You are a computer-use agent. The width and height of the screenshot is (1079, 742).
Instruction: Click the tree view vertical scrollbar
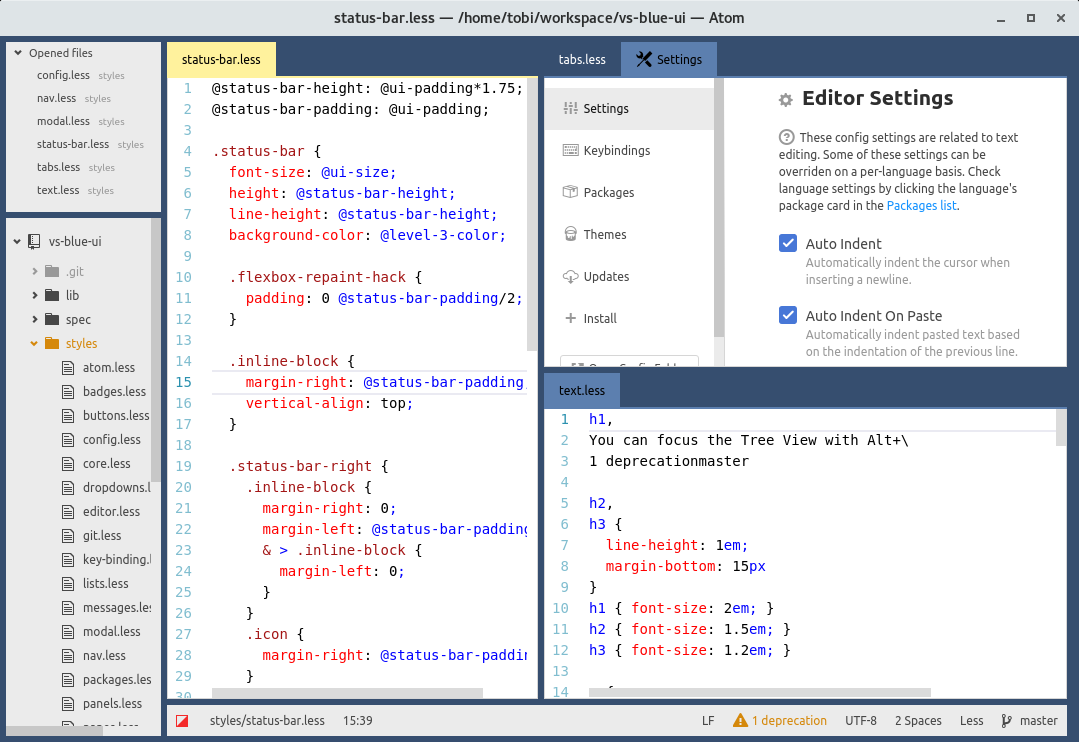tap(156, 350)
